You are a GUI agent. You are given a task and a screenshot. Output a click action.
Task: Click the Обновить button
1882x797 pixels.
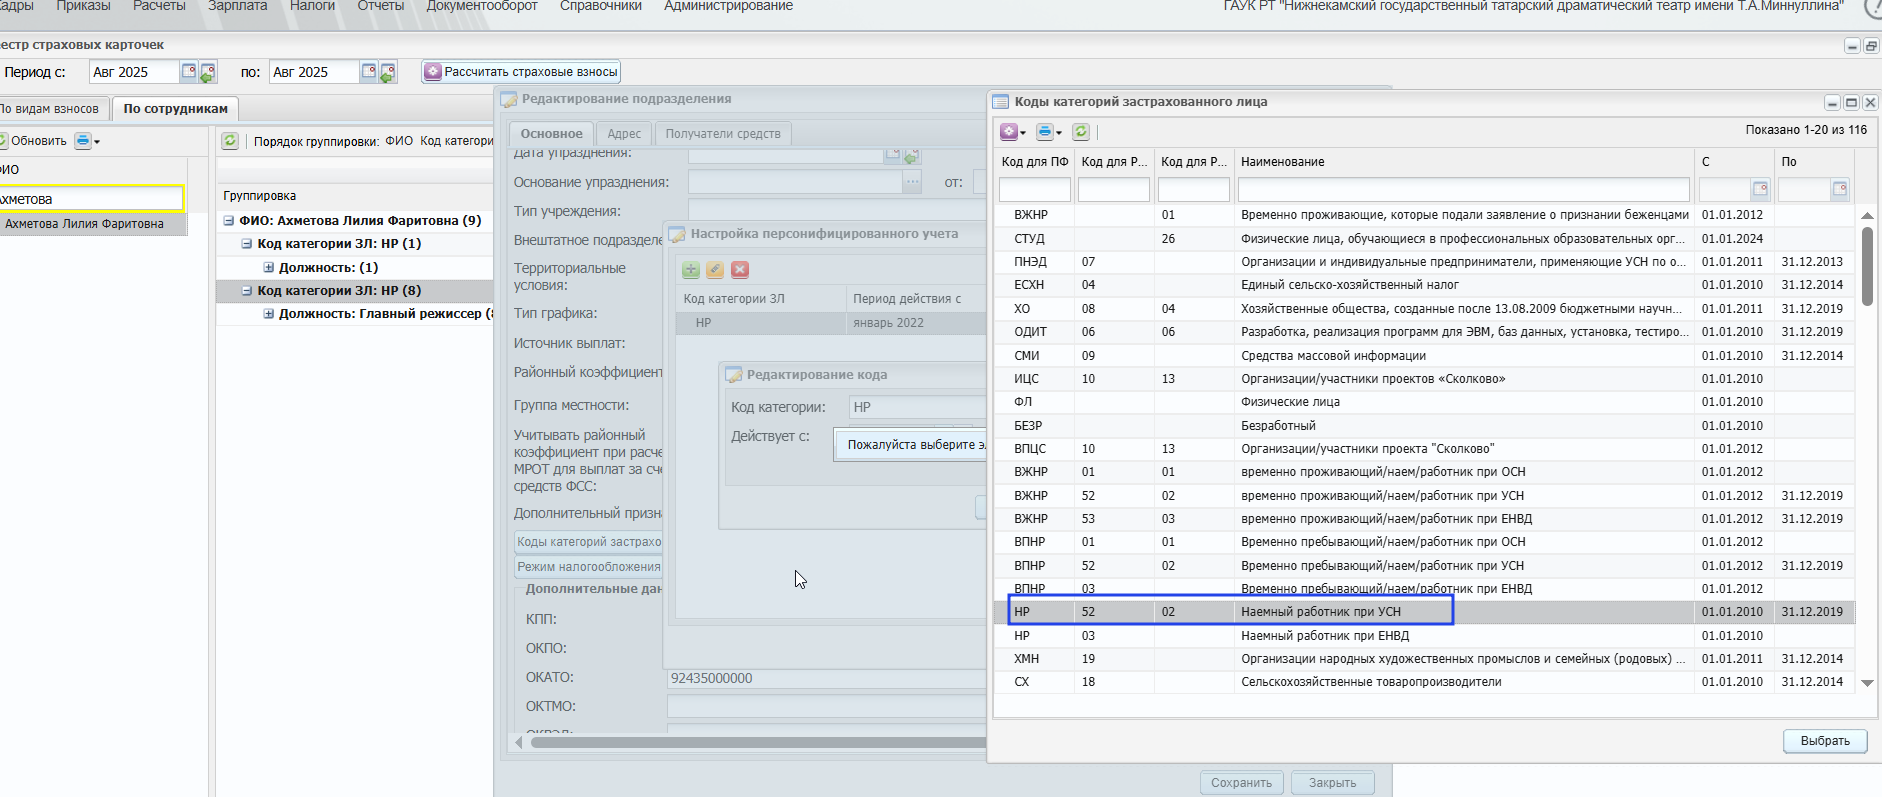coord(33,141)
